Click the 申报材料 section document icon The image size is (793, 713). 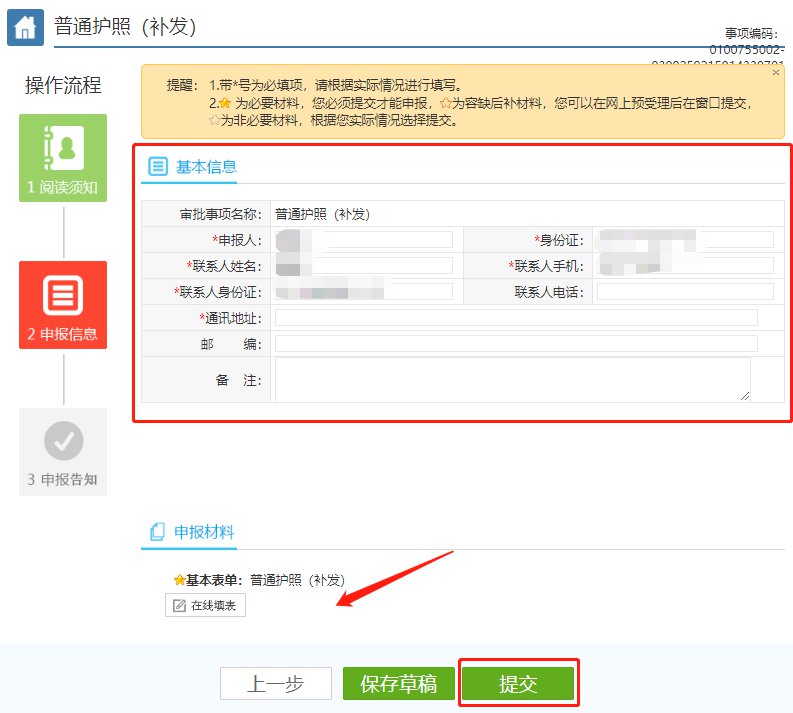[157, 532]
